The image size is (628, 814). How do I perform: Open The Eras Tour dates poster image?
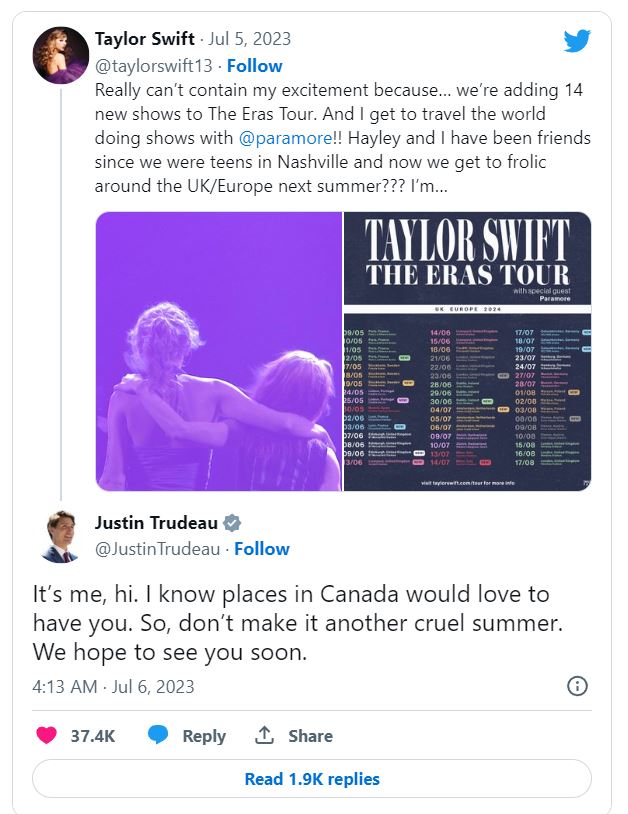coord(467,351)
